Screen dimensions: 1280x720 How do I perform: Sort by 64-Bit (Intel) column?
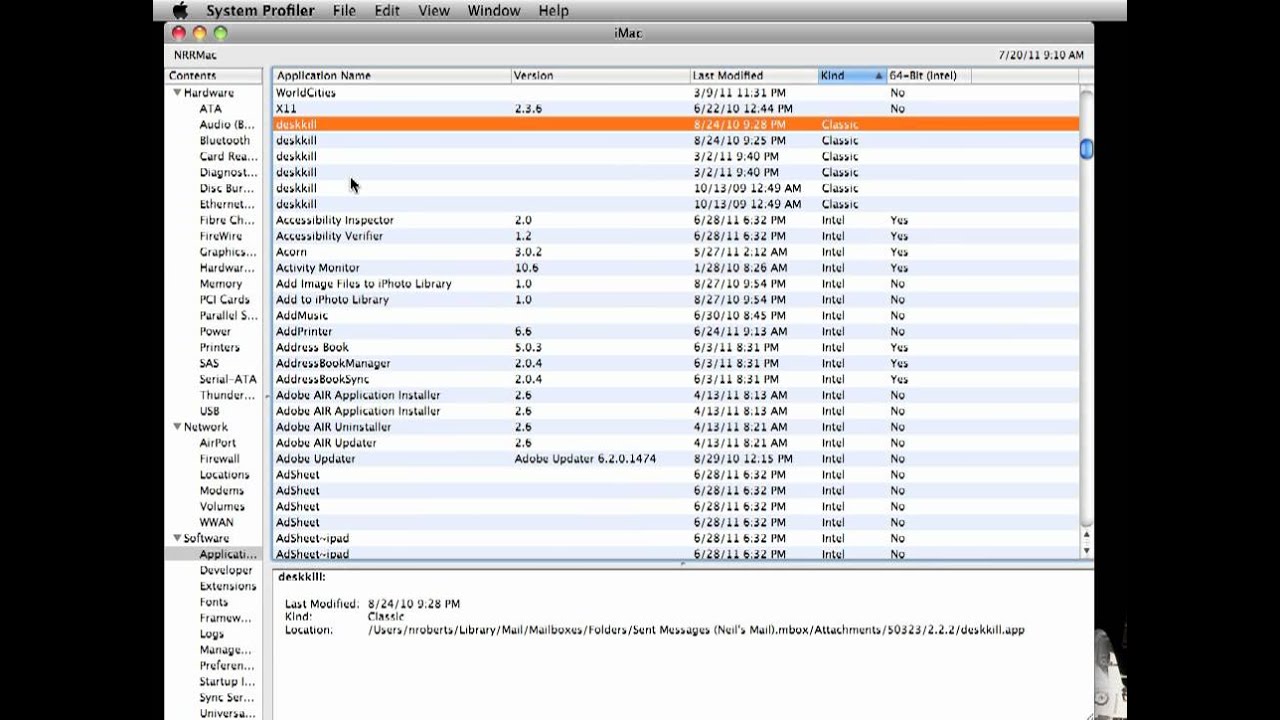928,75
